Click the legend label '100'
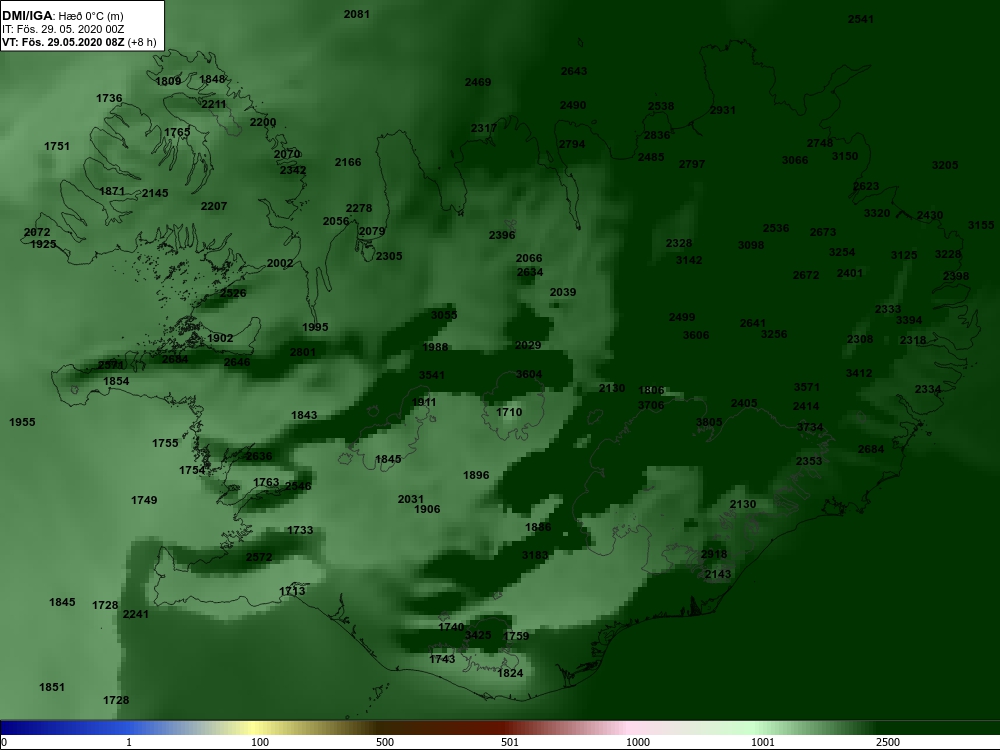 (x=260, y=742)
